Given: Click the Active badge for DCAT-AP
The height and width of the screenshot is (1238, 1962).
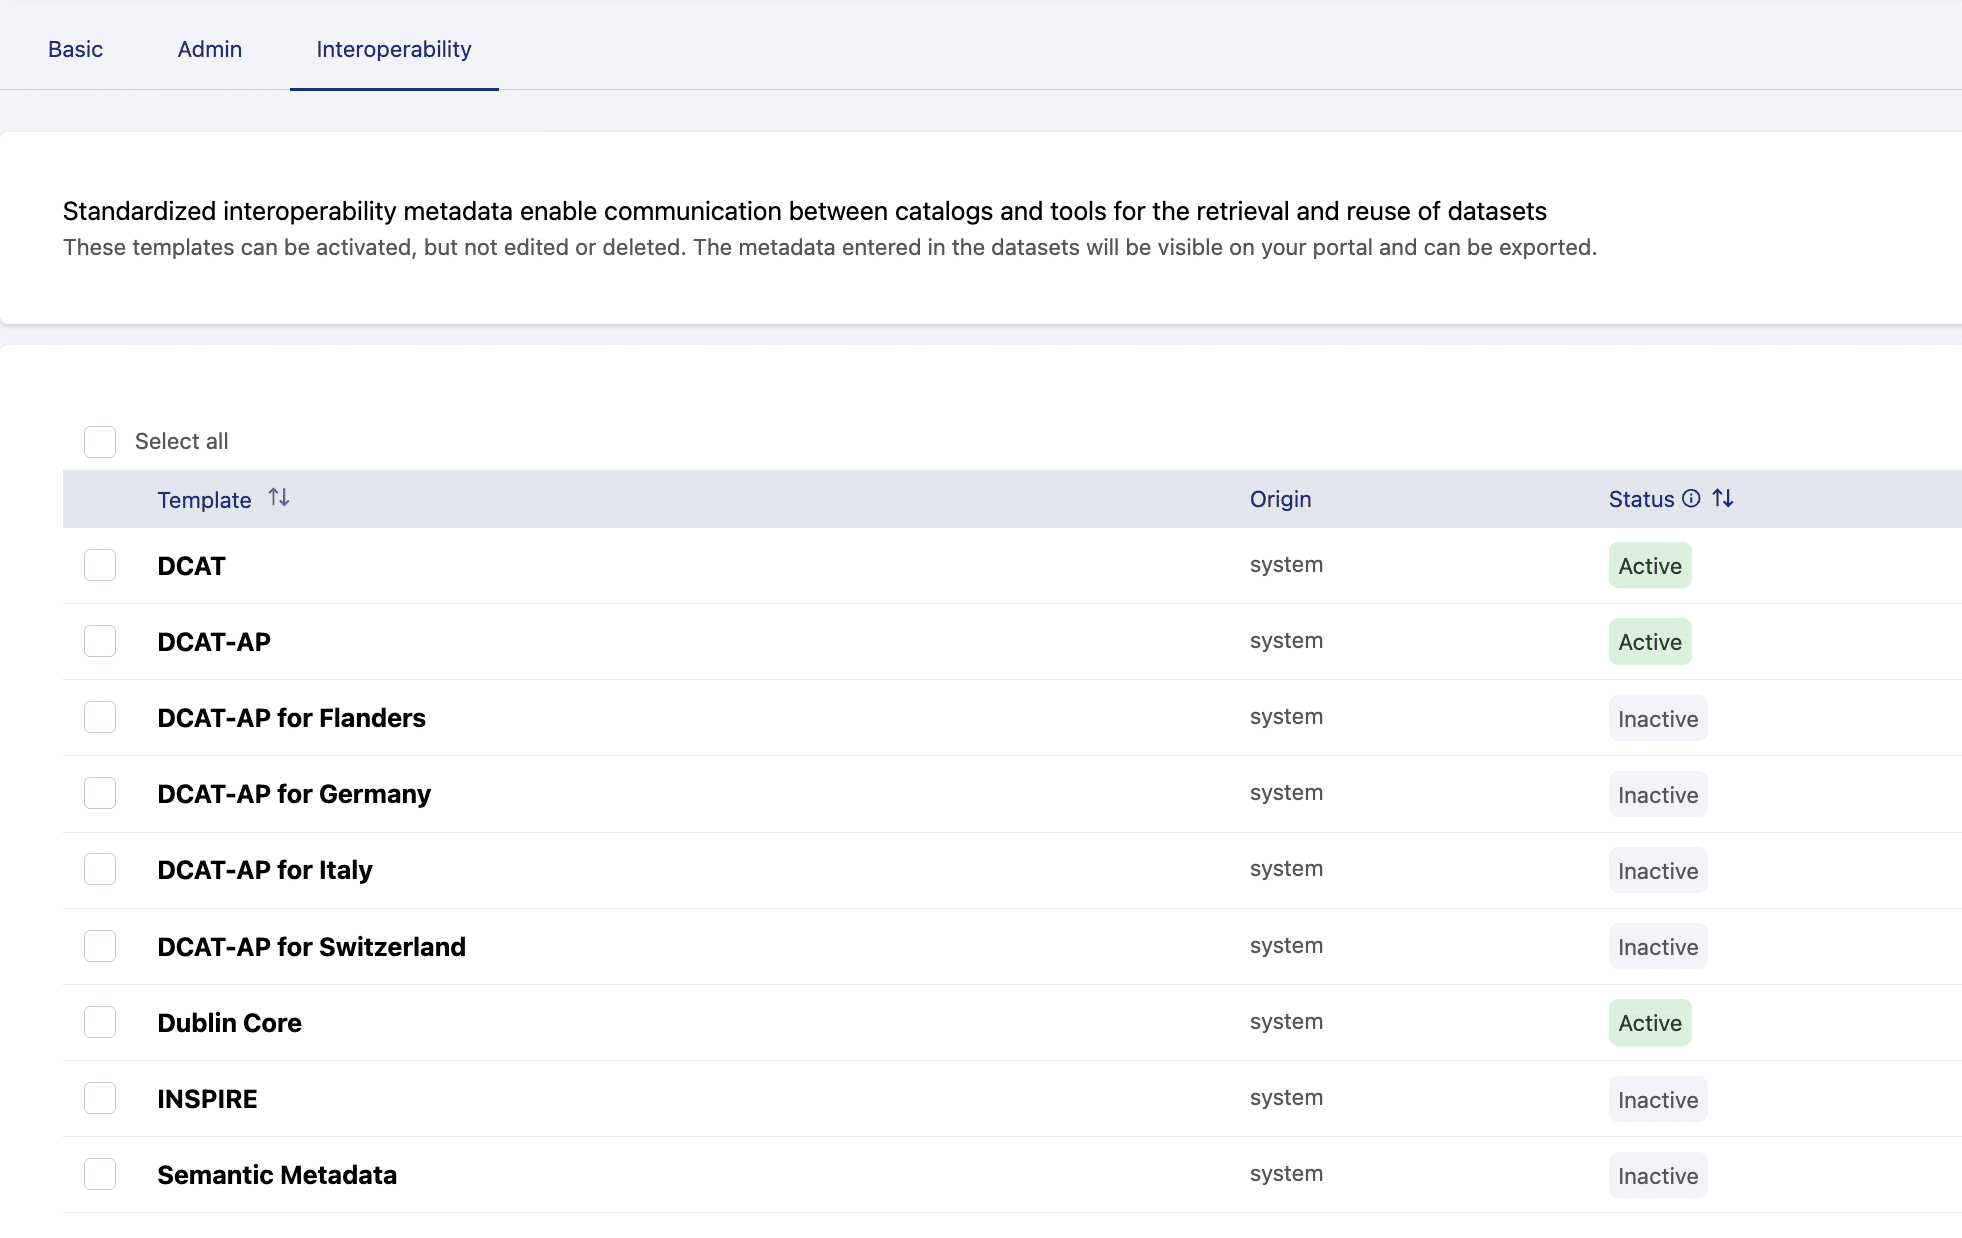Looking at the screenshot, I should click(x=1650, y=642).
